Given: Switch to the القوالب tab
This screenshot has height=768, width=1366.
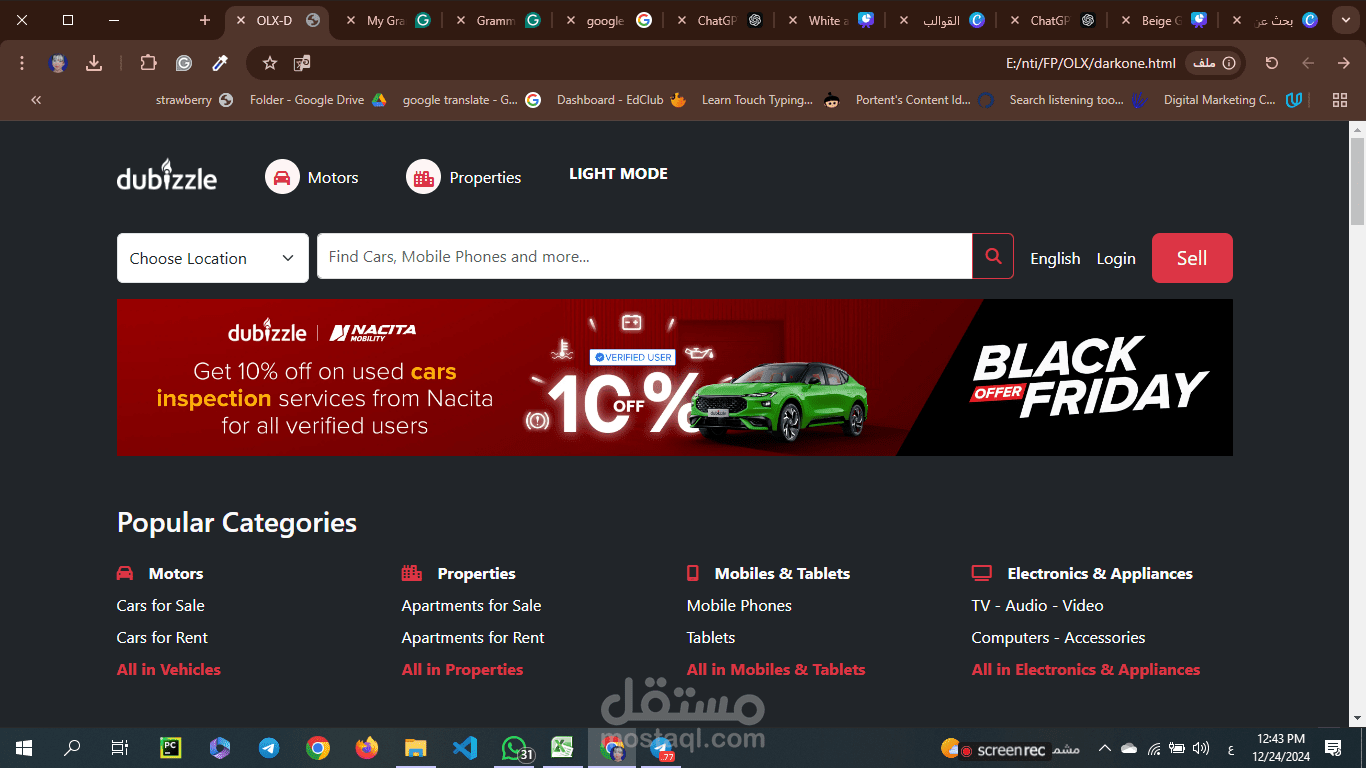Looking at the screenshot, I should coord(940,20).
